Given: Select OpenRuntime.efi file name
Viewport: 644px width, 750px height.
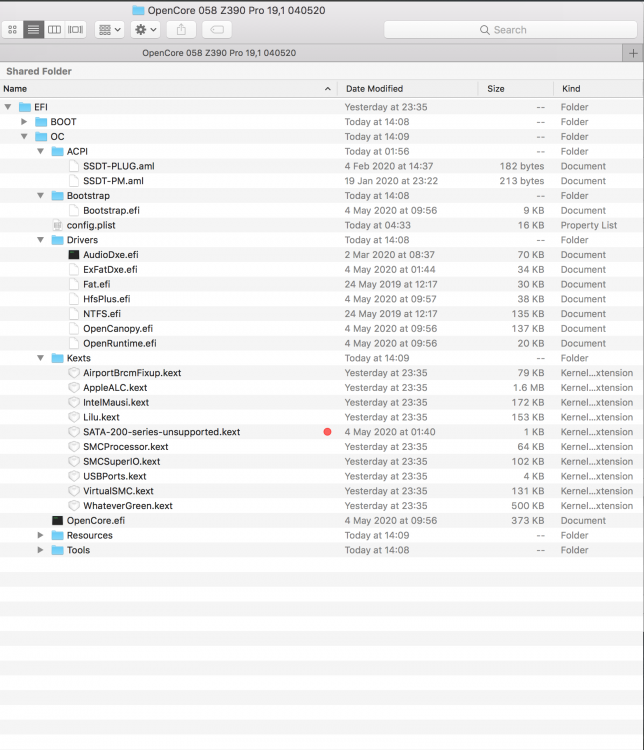Looking at the screenshot, I should (120, 343).
